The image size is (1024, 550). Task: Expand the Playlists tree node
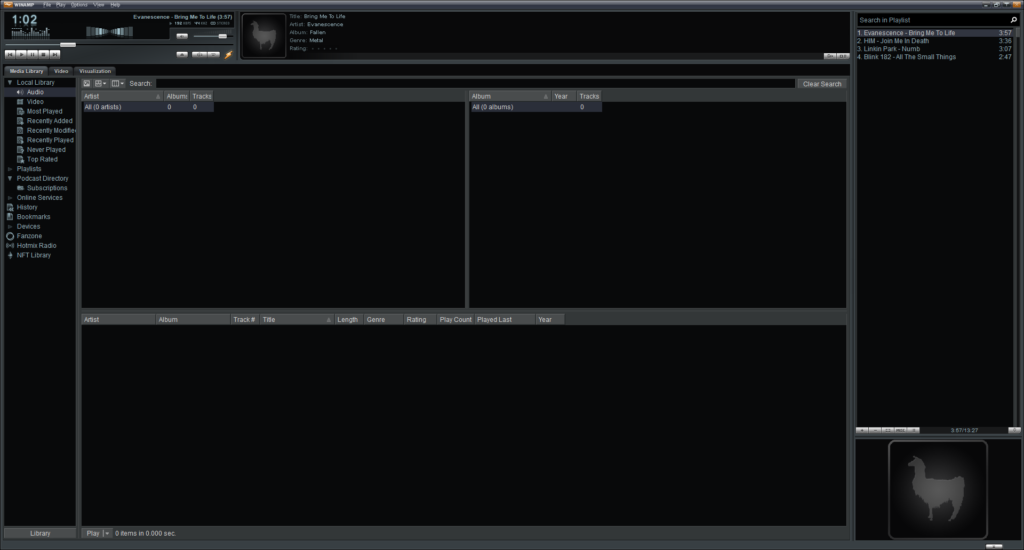click(10, 169)
